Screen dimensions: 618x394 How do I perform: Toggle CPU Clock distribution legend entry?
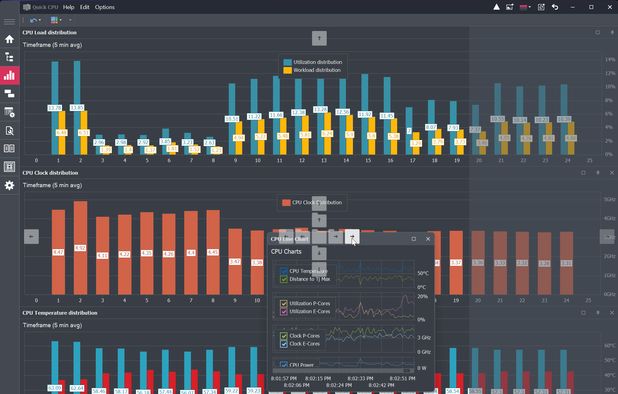(x=312, y=203)
